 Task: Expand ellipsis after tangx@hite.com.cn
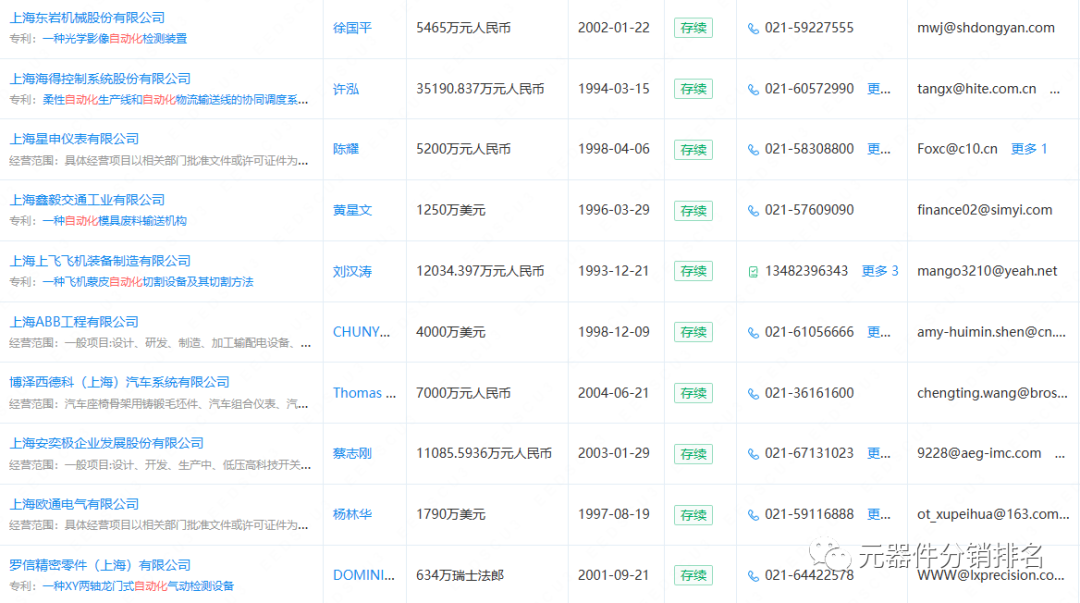pyautogui.click(x=1055, y=90)
